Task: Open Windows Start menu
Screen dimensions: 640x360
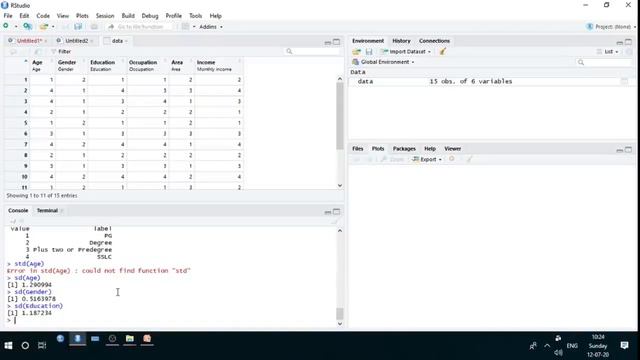Action: pyautogui.click(x=8, y=345)
